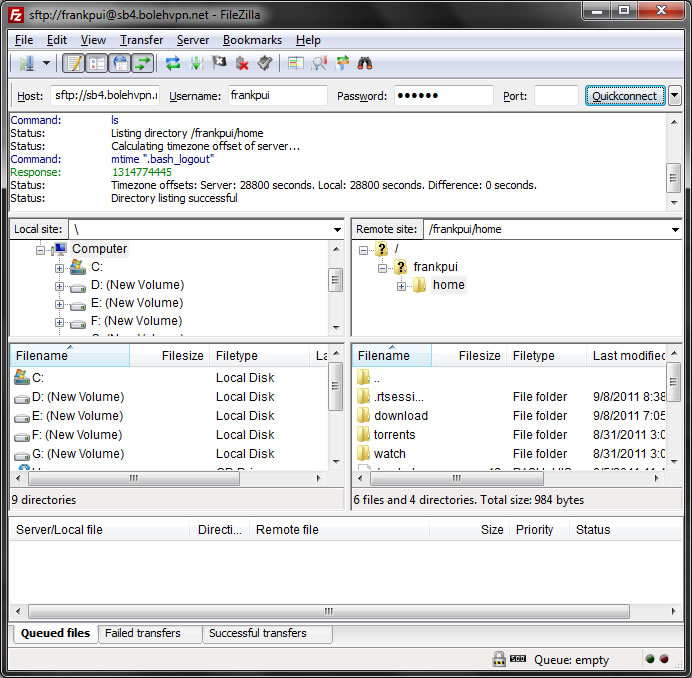Toggle synchronized browsing icon

click(342, 64)
